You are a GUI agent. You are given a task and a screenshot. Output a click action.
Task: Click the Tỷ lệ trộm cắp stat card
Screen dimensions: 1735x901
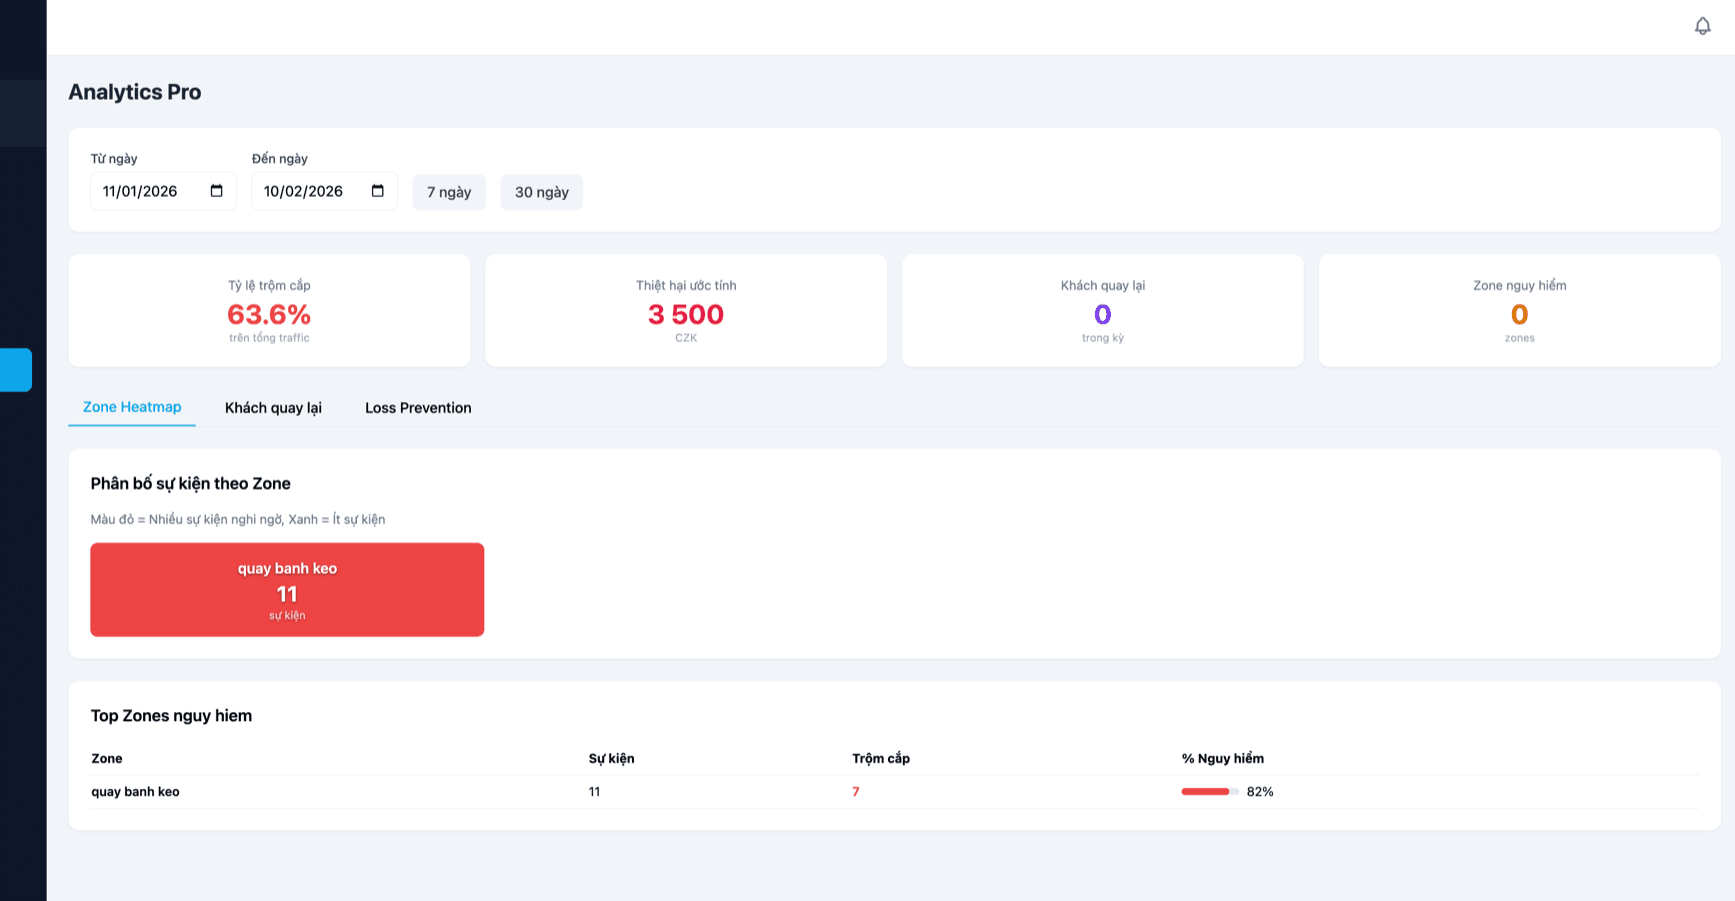click(x=269, y=311)
